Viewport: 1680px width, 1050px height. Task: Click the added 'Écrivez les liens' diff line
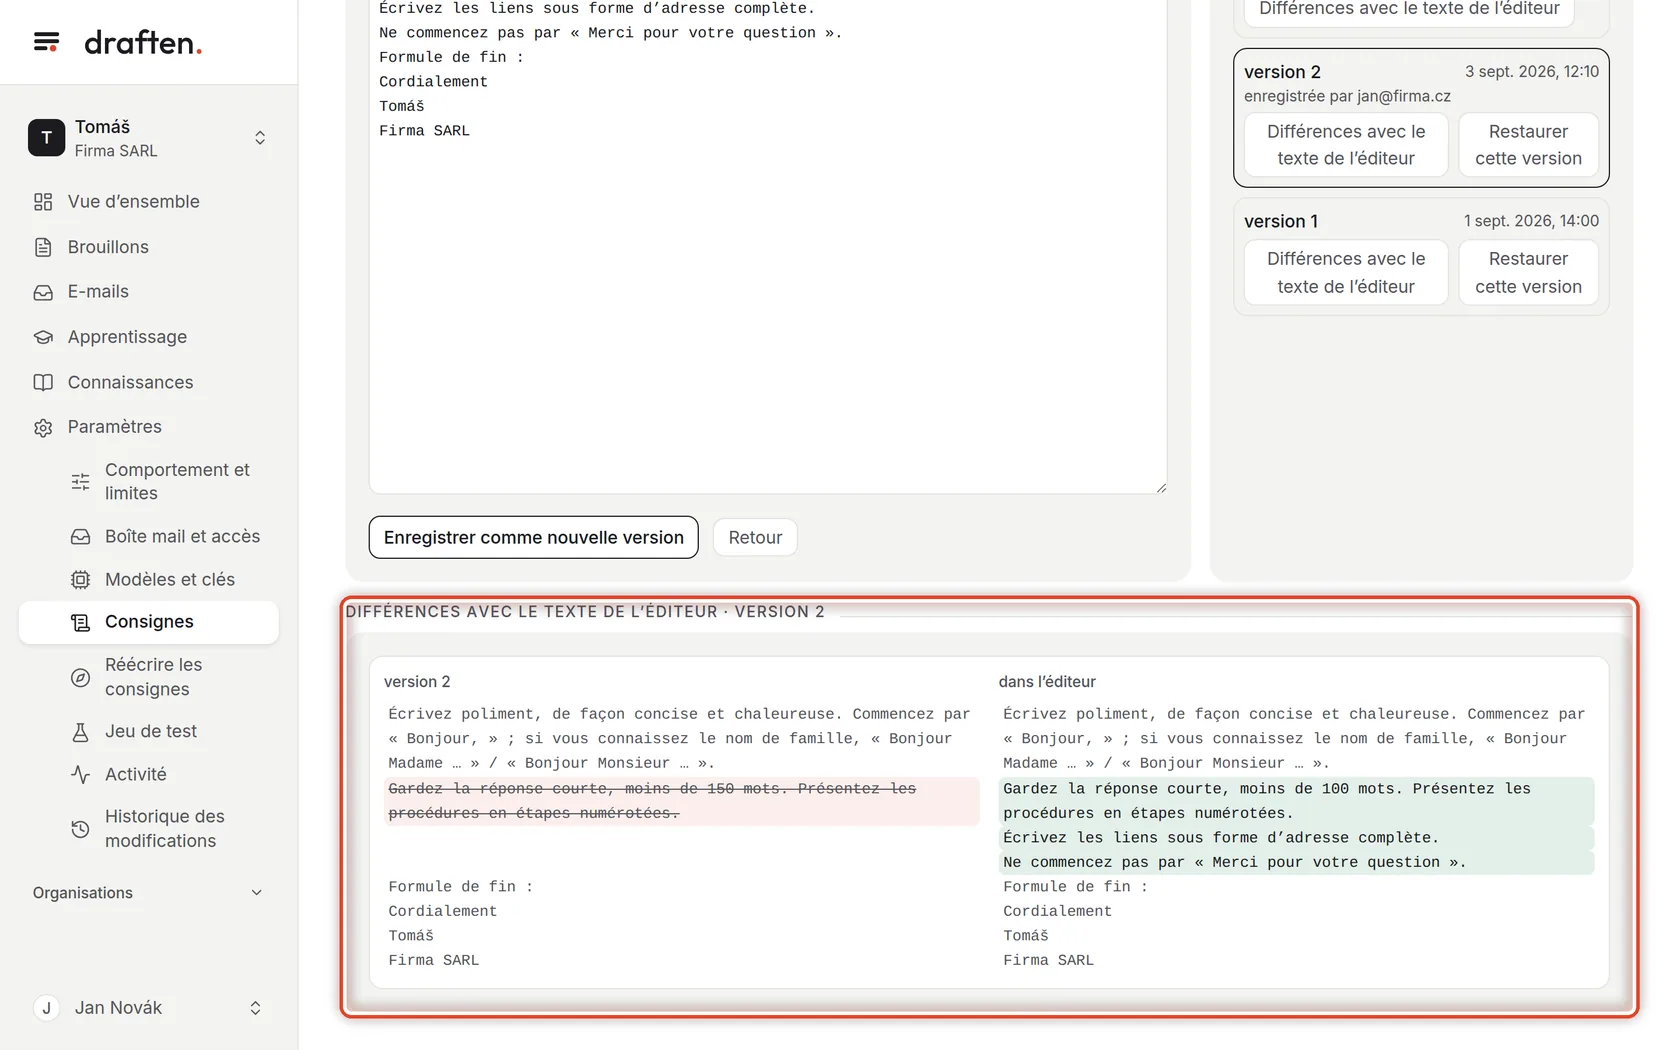1296,838
